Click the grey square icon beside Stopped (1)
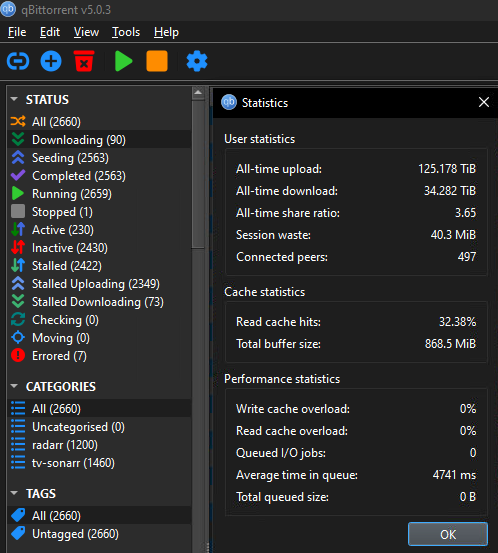This screenshot has width=498, height=553. coord(18,211)
